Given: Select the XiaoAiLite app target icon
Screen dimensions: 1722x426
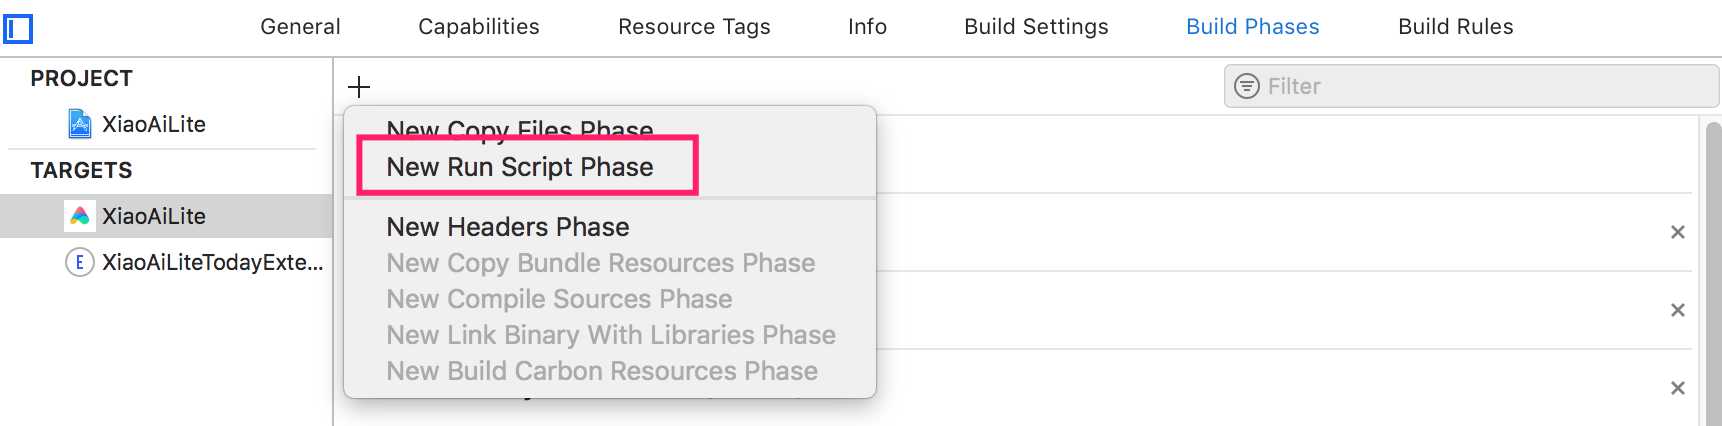Looking at the screenshot, I should 80,216.
